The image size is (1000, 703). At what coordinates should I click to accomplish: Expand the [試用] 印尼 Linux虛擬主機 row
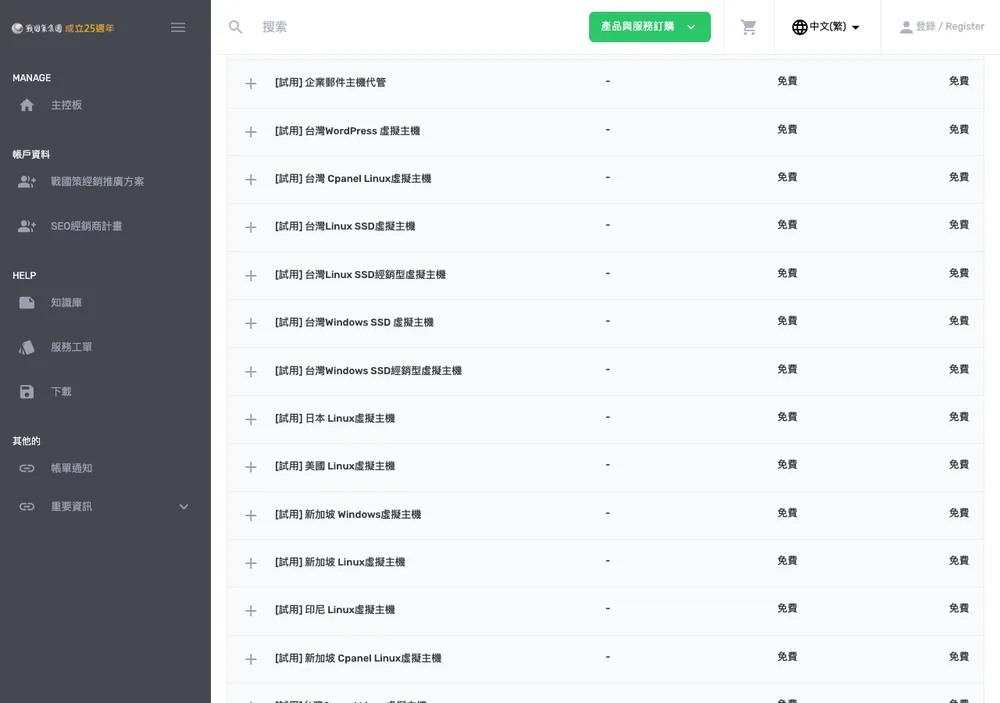pyautogui.click(x=251, y=610)
